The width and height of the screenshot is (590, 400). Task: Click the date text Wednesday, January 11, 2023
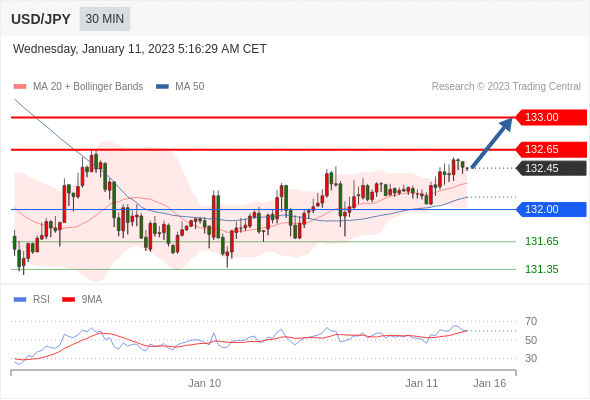pyautogui.click(x=94, y=49)
